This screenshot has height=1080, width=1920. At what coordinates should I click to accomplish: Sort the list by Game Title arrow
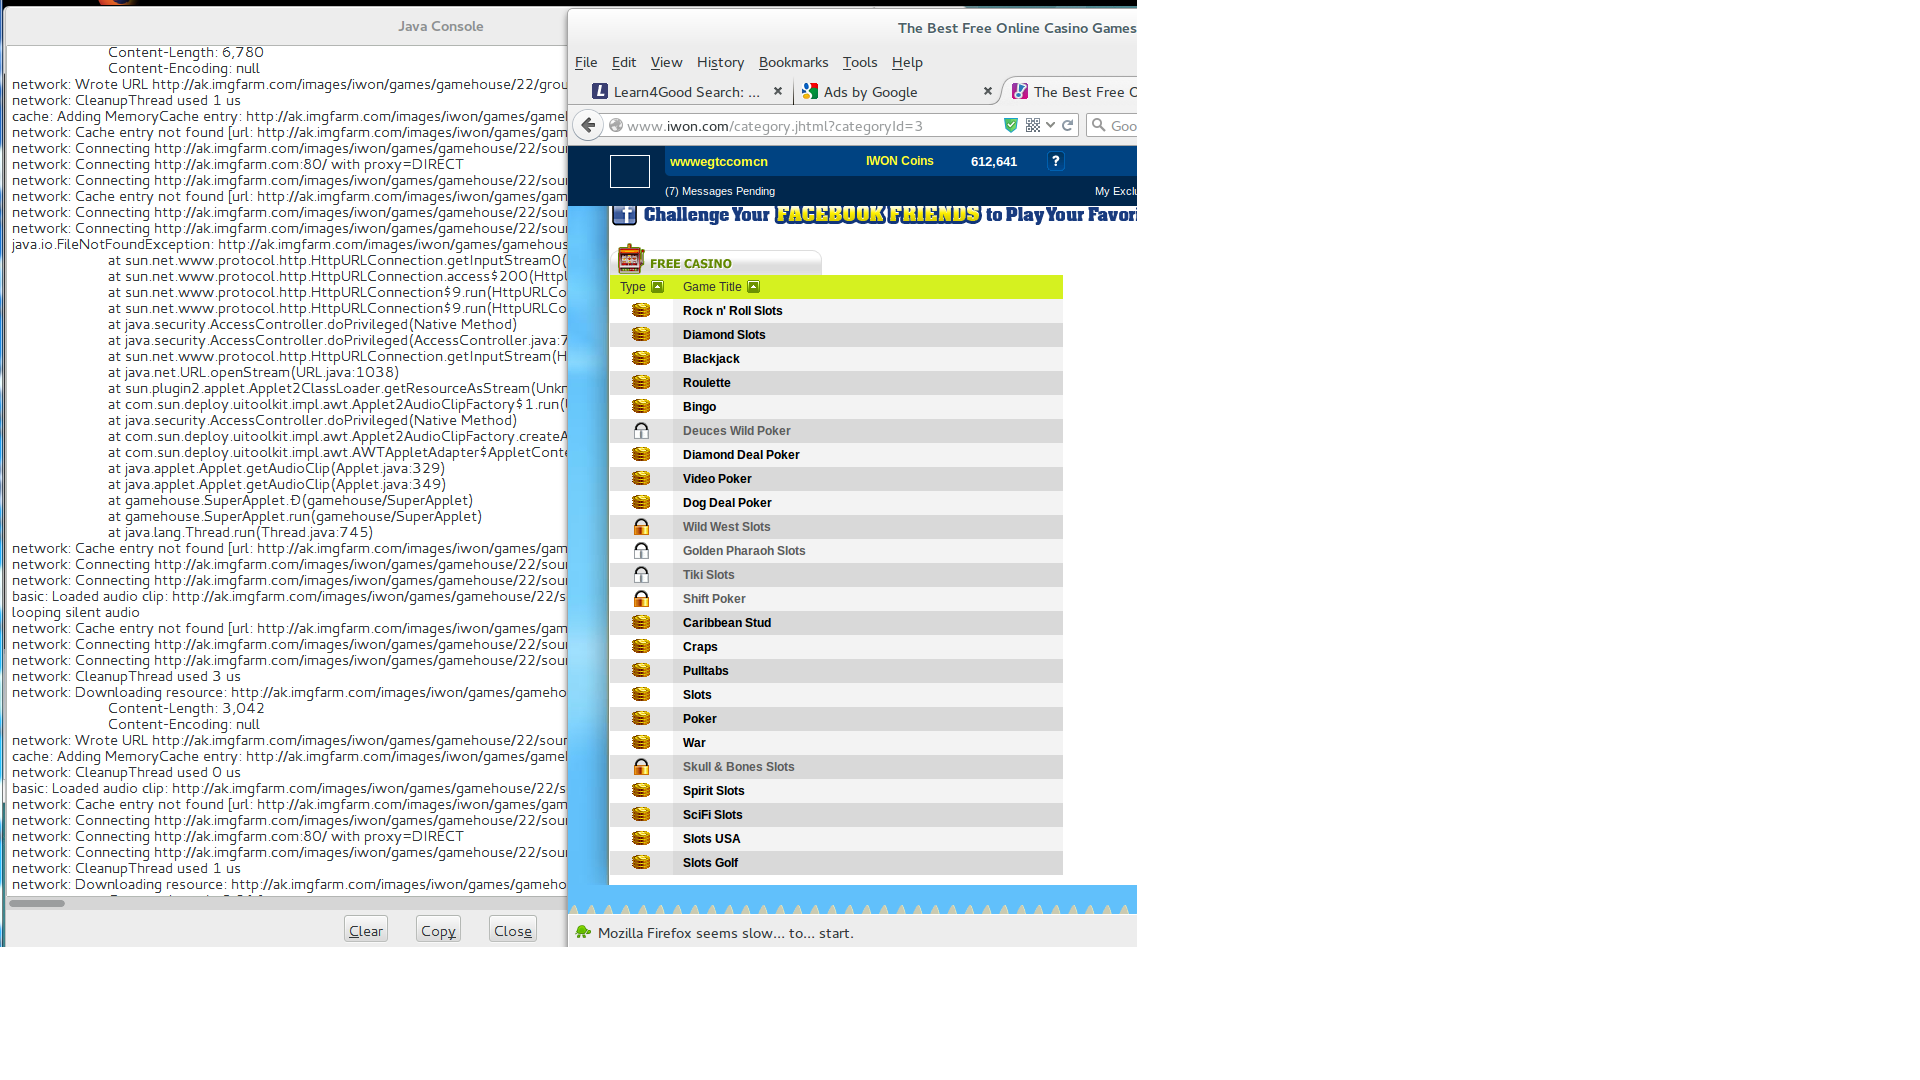753,287
